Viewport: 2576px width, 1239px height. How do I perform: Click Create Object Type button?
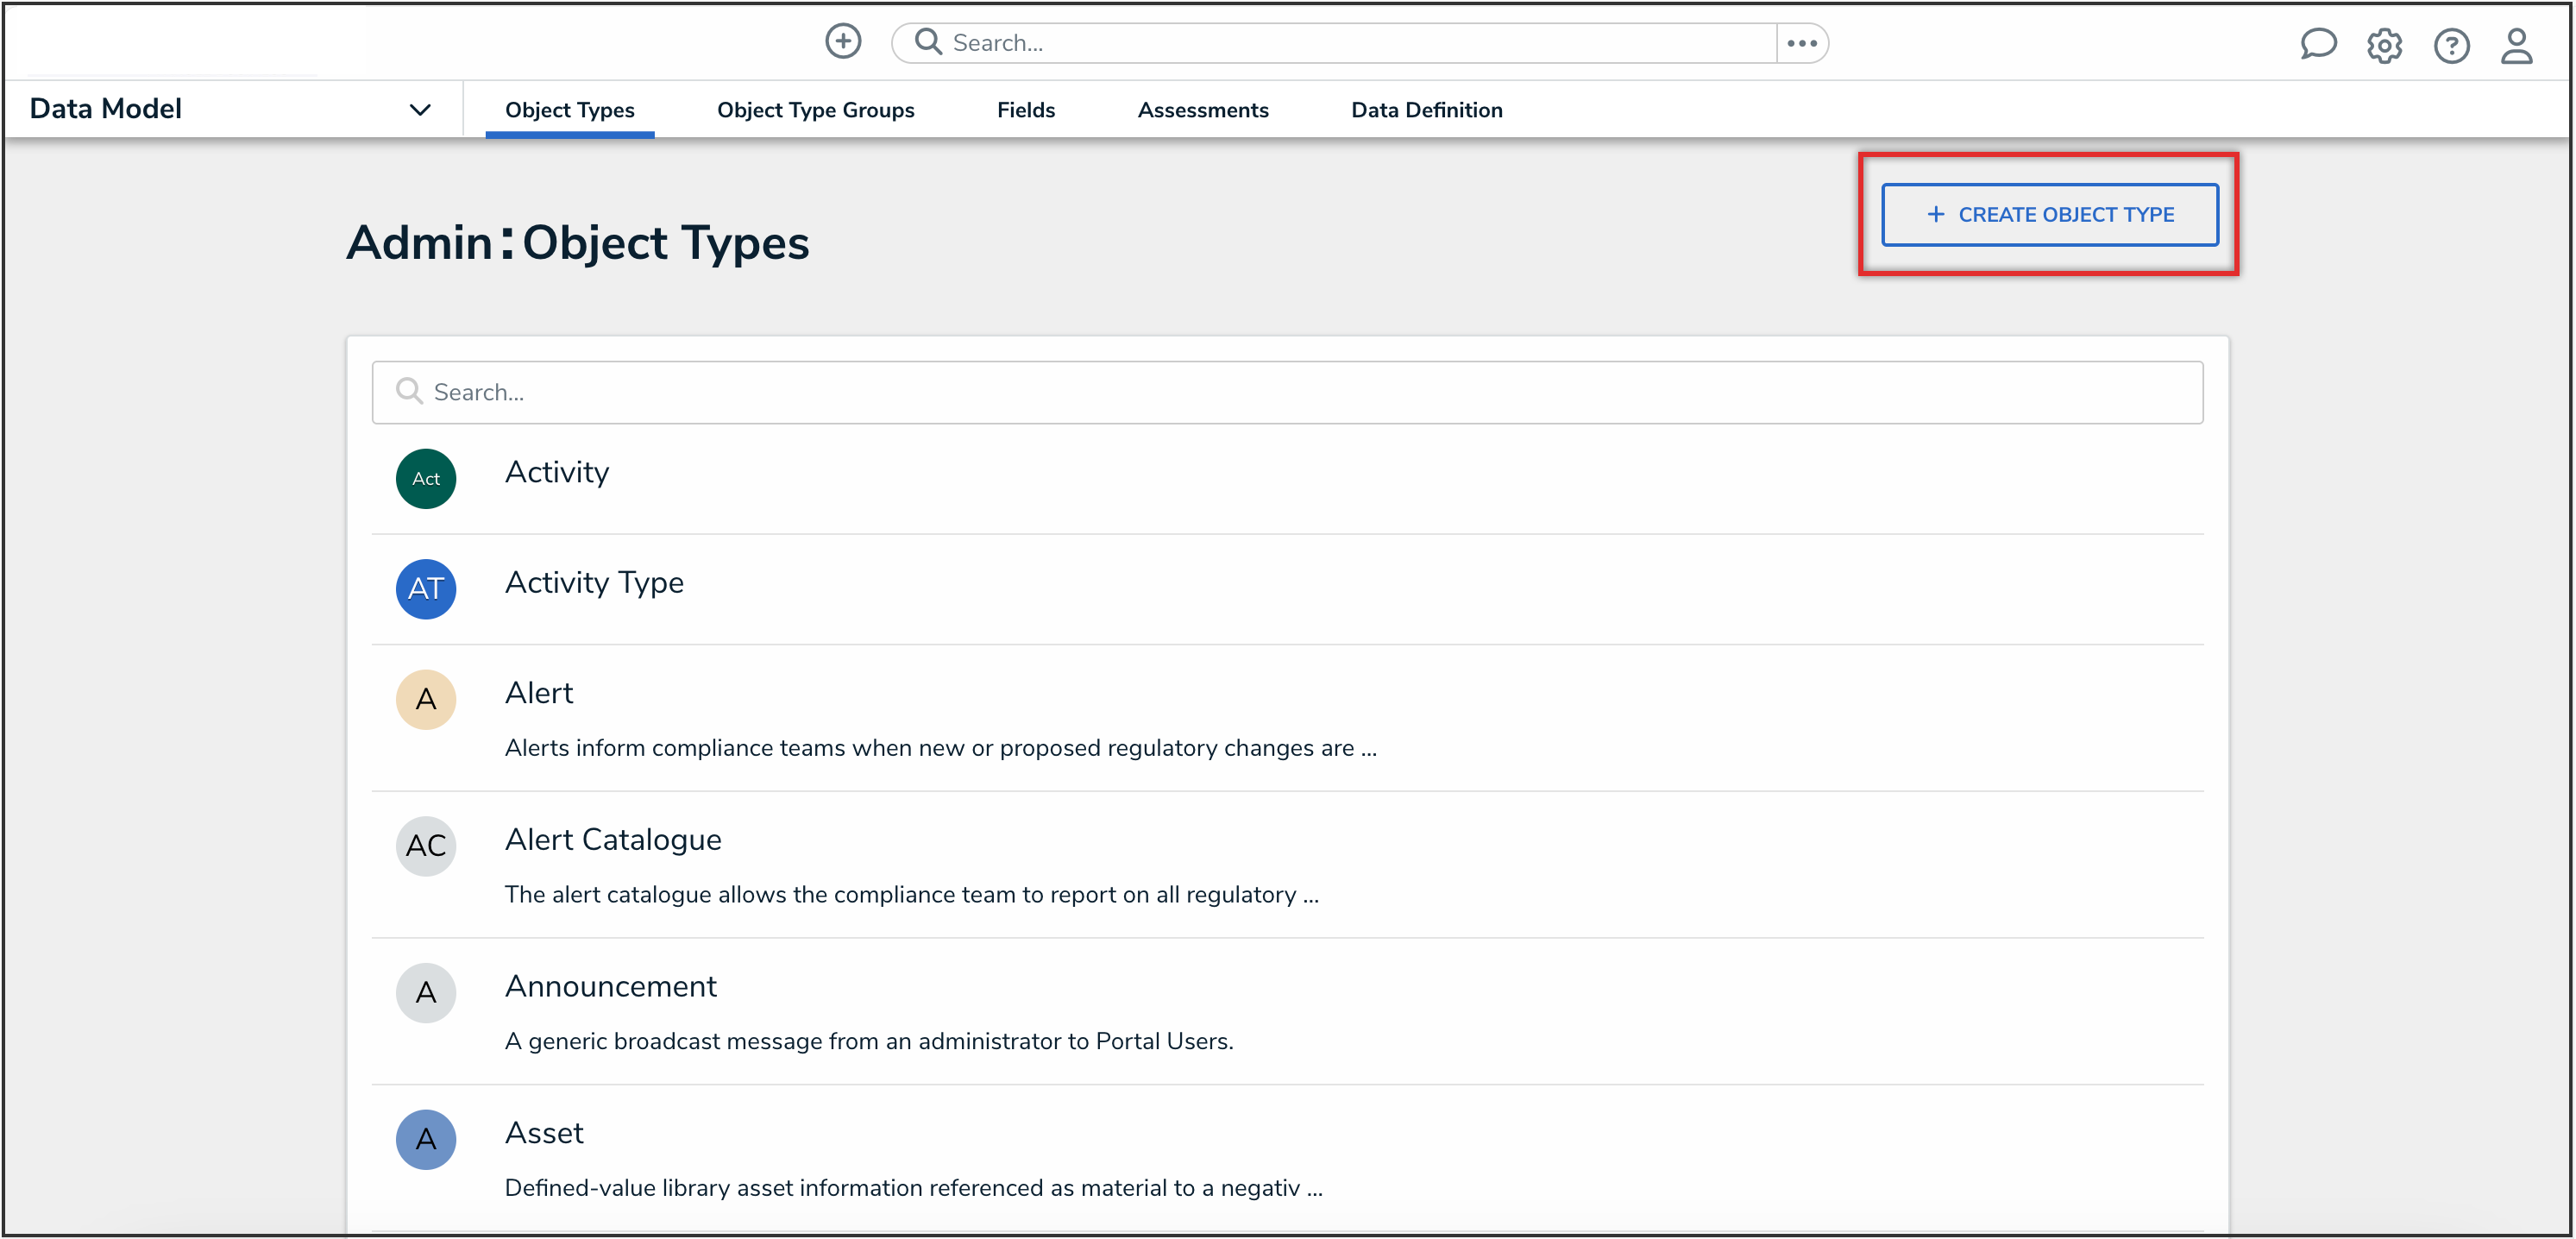click(2049, 215)
